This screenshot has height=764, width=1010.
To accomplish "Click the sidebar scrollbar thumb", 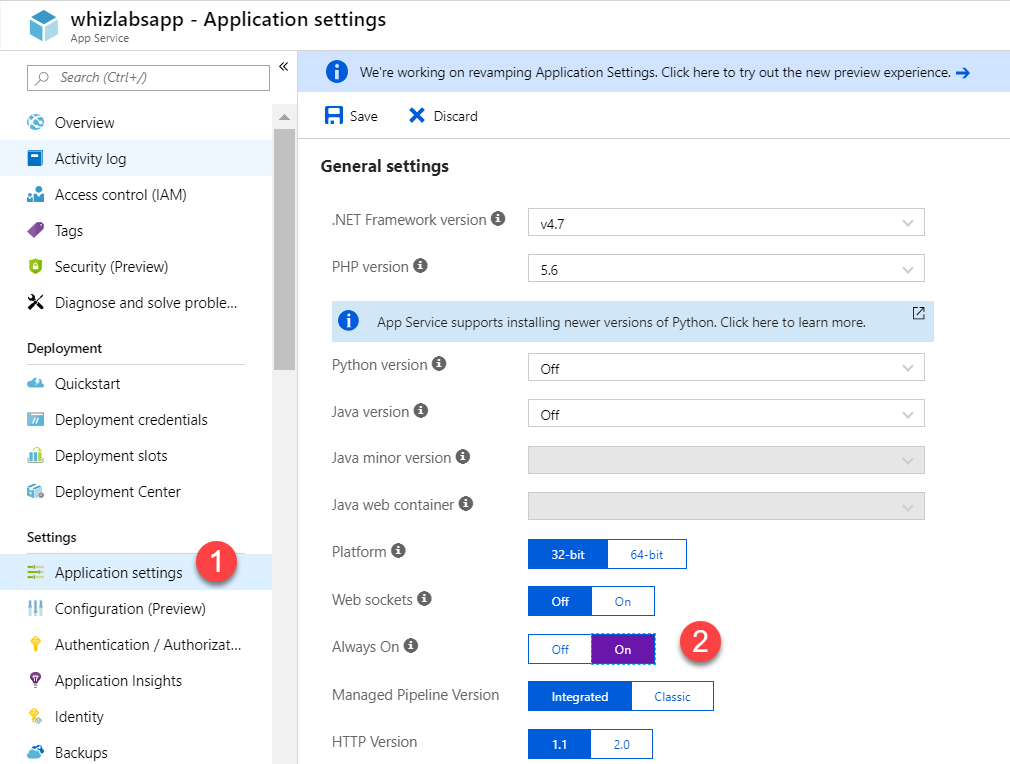I will 284,249.
